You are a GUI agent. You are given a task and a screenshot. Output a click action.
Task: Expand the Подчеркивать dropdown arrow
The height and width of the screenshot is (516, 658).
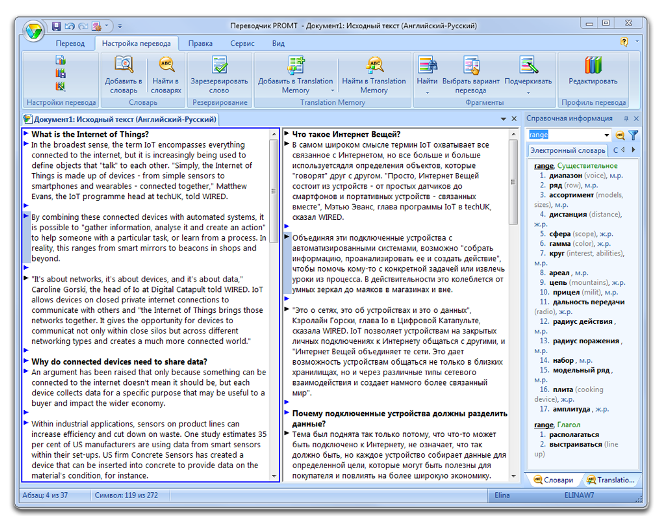pyautogui.click(x=528, y=92)
